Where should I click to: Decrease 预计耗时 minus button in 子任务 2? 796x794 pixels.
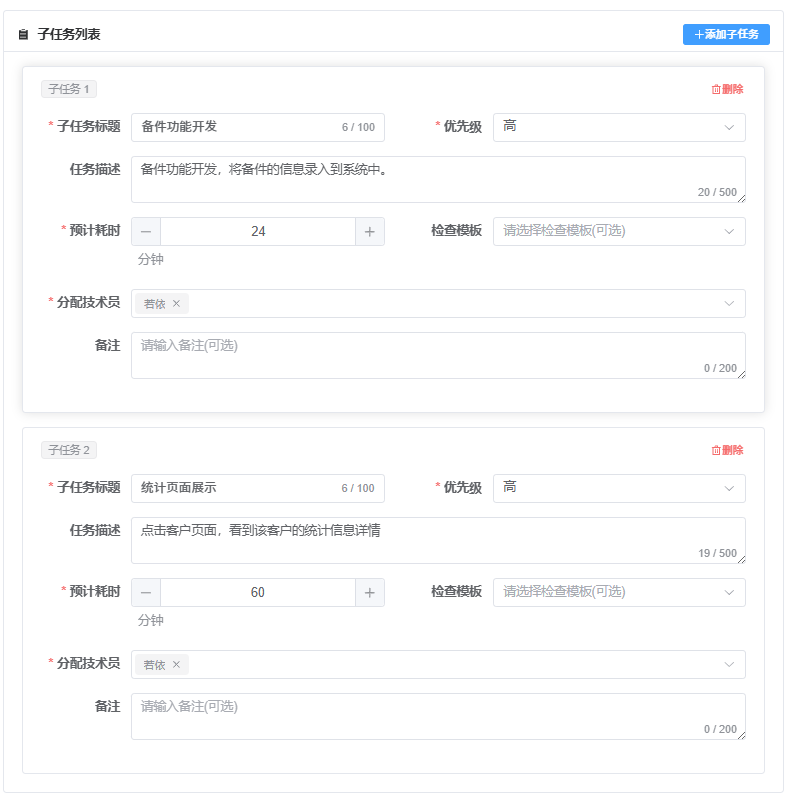146,592
